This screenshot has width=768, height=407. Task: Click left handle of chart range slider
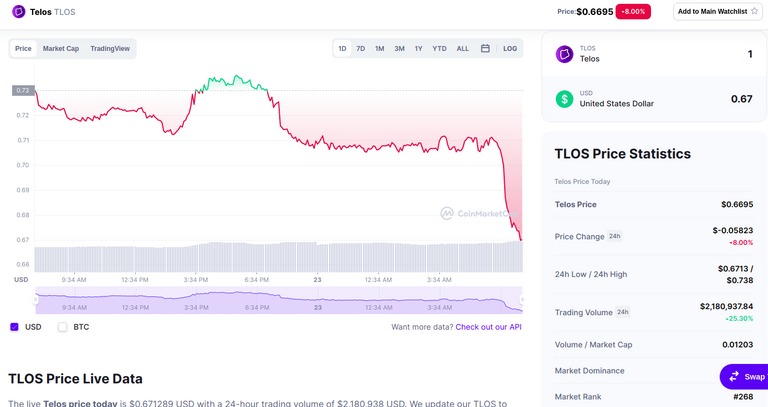pos(35,299)
